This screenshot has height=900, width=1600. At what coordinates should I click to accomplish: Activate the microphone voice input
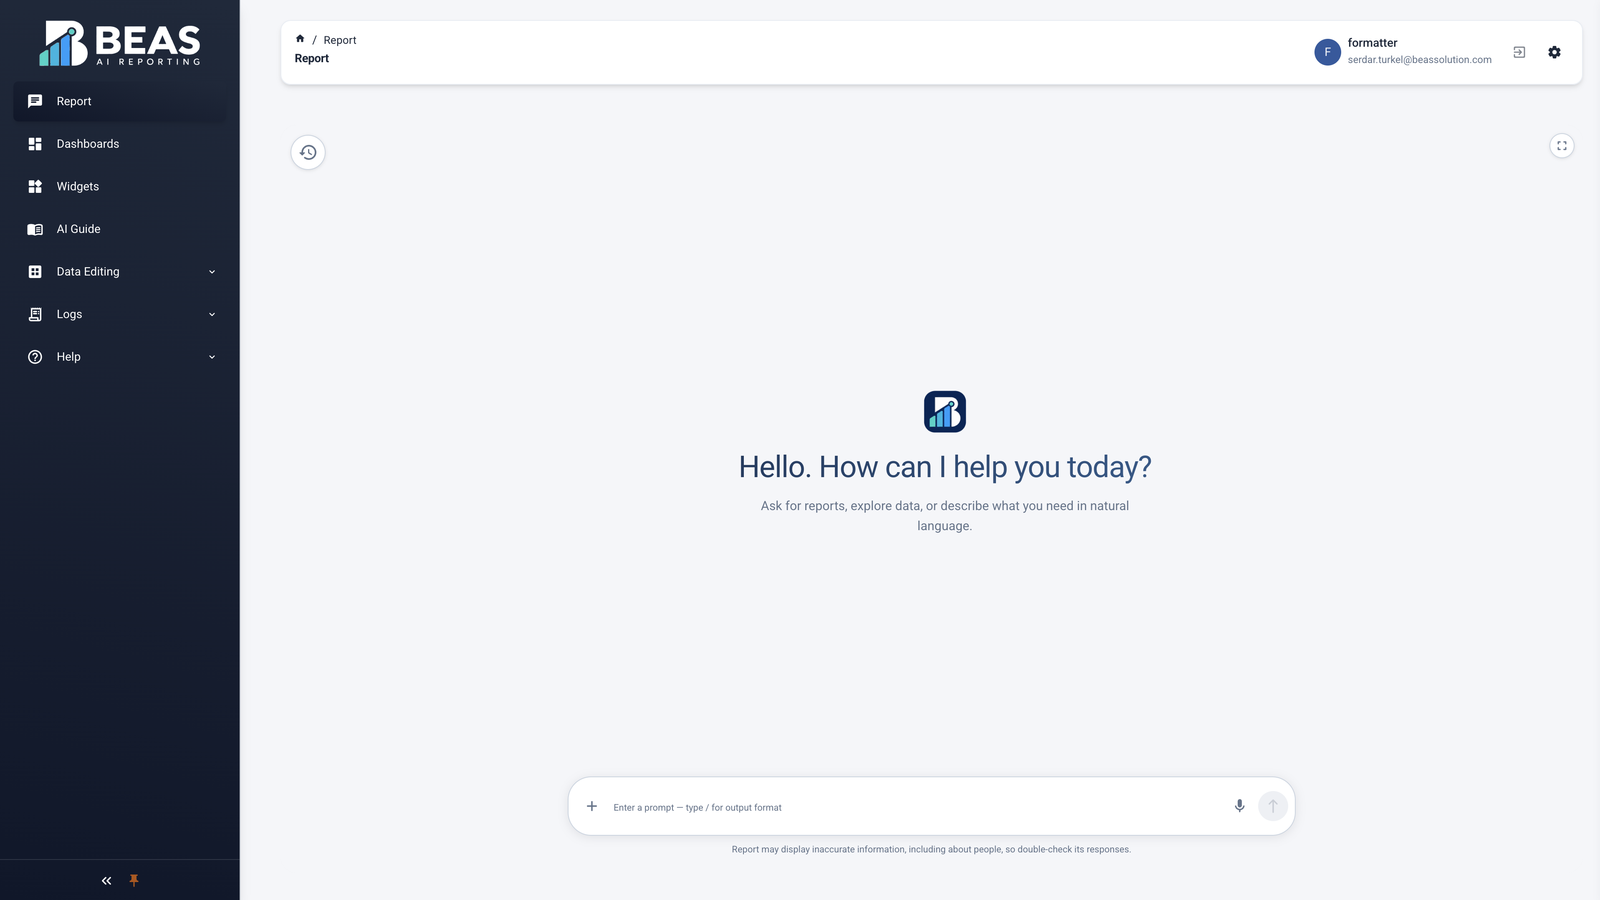pos(1239,806)
